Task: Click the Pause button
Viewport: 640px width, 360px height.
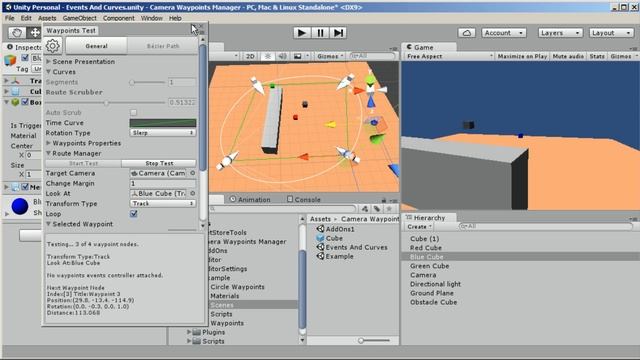Action: click(x=320, y=33)
